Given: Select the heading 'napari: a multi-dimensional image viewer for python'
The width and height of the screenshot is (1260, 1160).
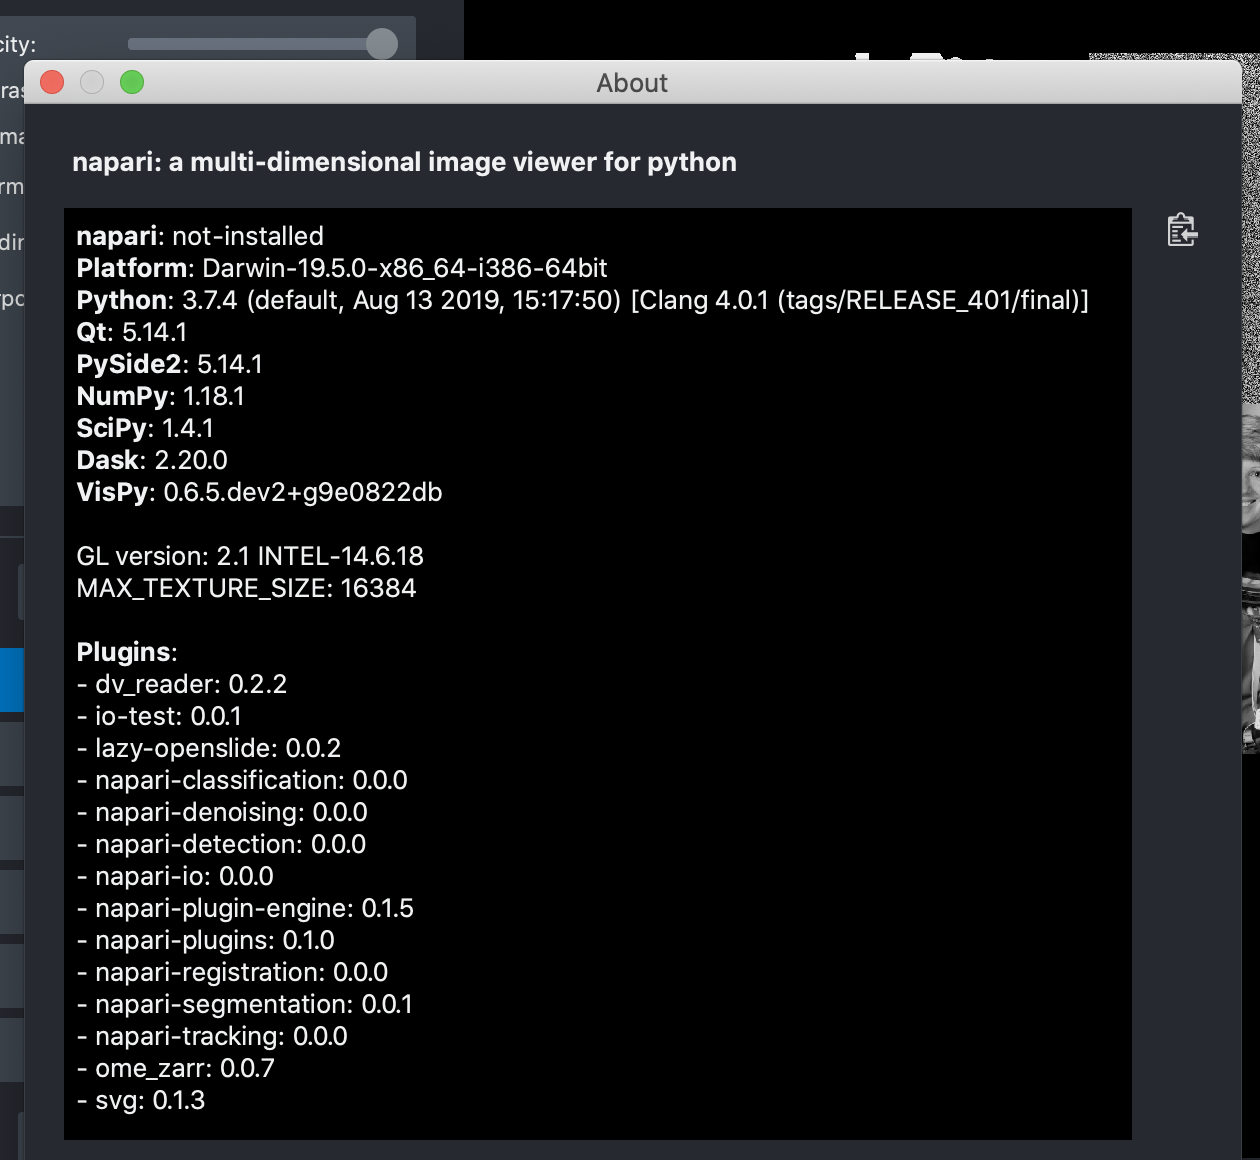Looking at the screenshot, I should coord(404,162).
